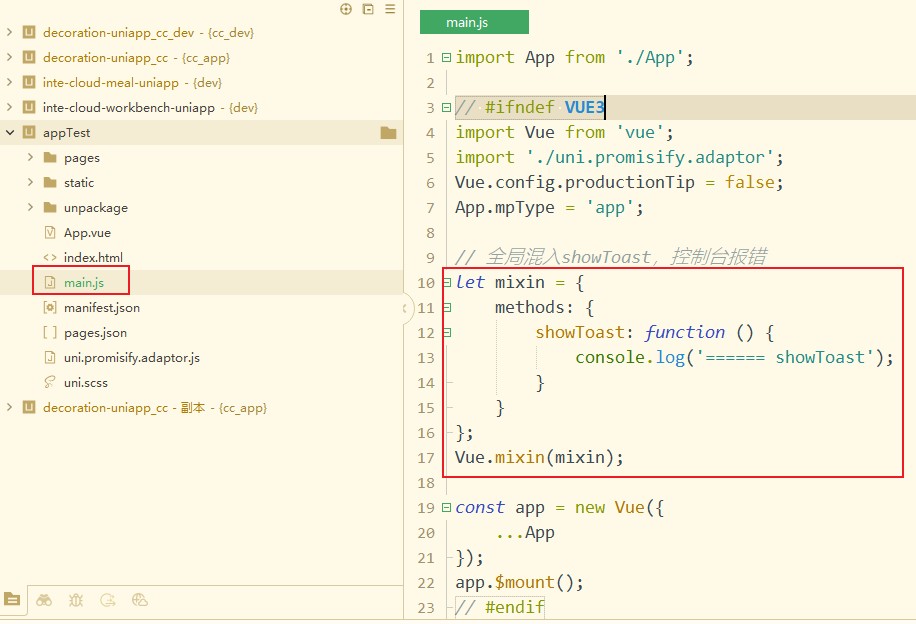Select uni.scss file in project tree
916x624 pixels.
pos(85,383)
